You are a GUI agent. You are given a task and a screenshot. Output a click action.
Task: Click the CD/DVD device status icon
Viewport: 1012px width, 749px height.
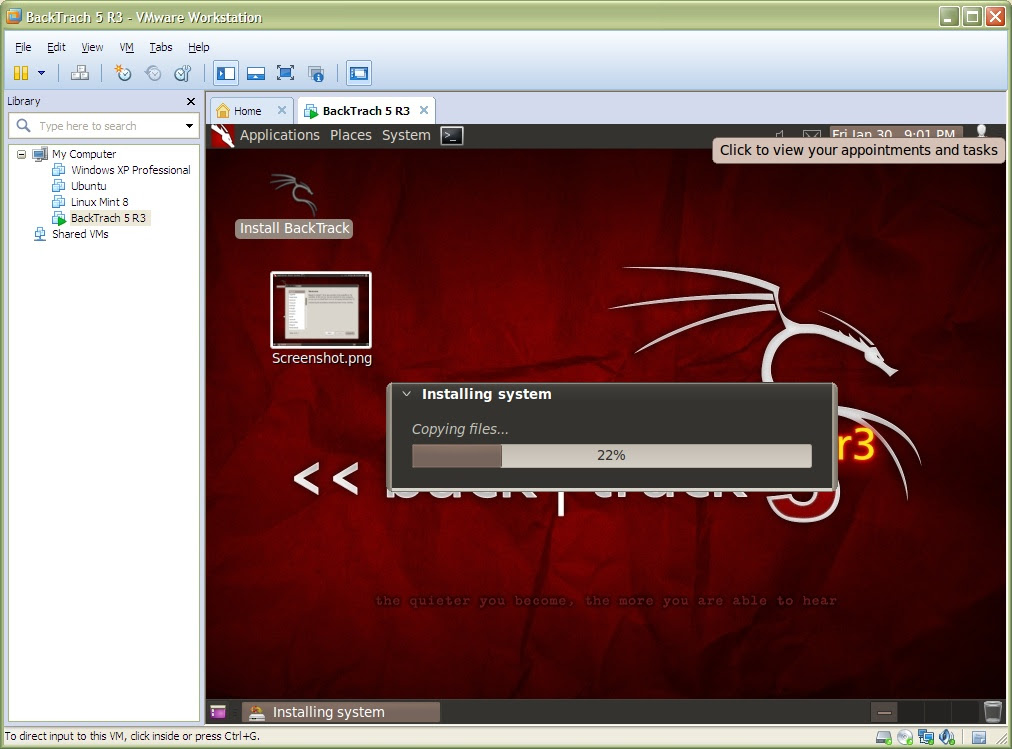(905, 737)
